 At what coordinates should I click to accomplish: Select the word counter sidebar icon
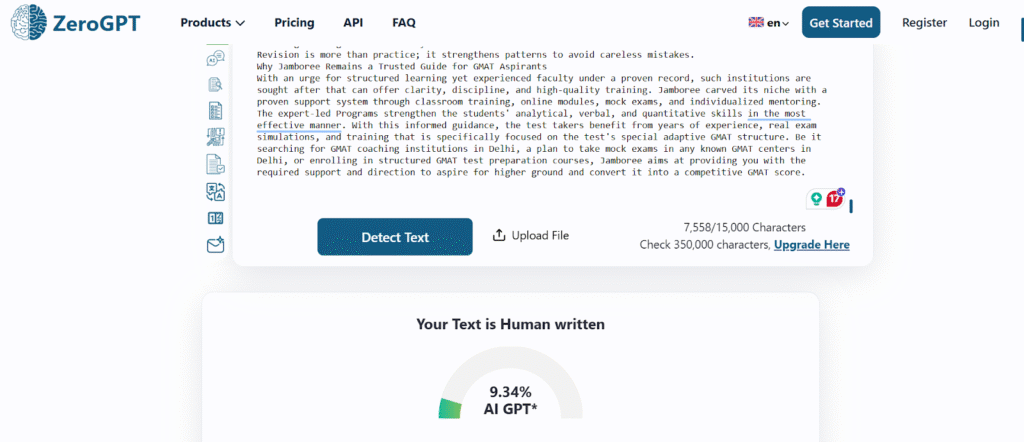coord(215,218)
